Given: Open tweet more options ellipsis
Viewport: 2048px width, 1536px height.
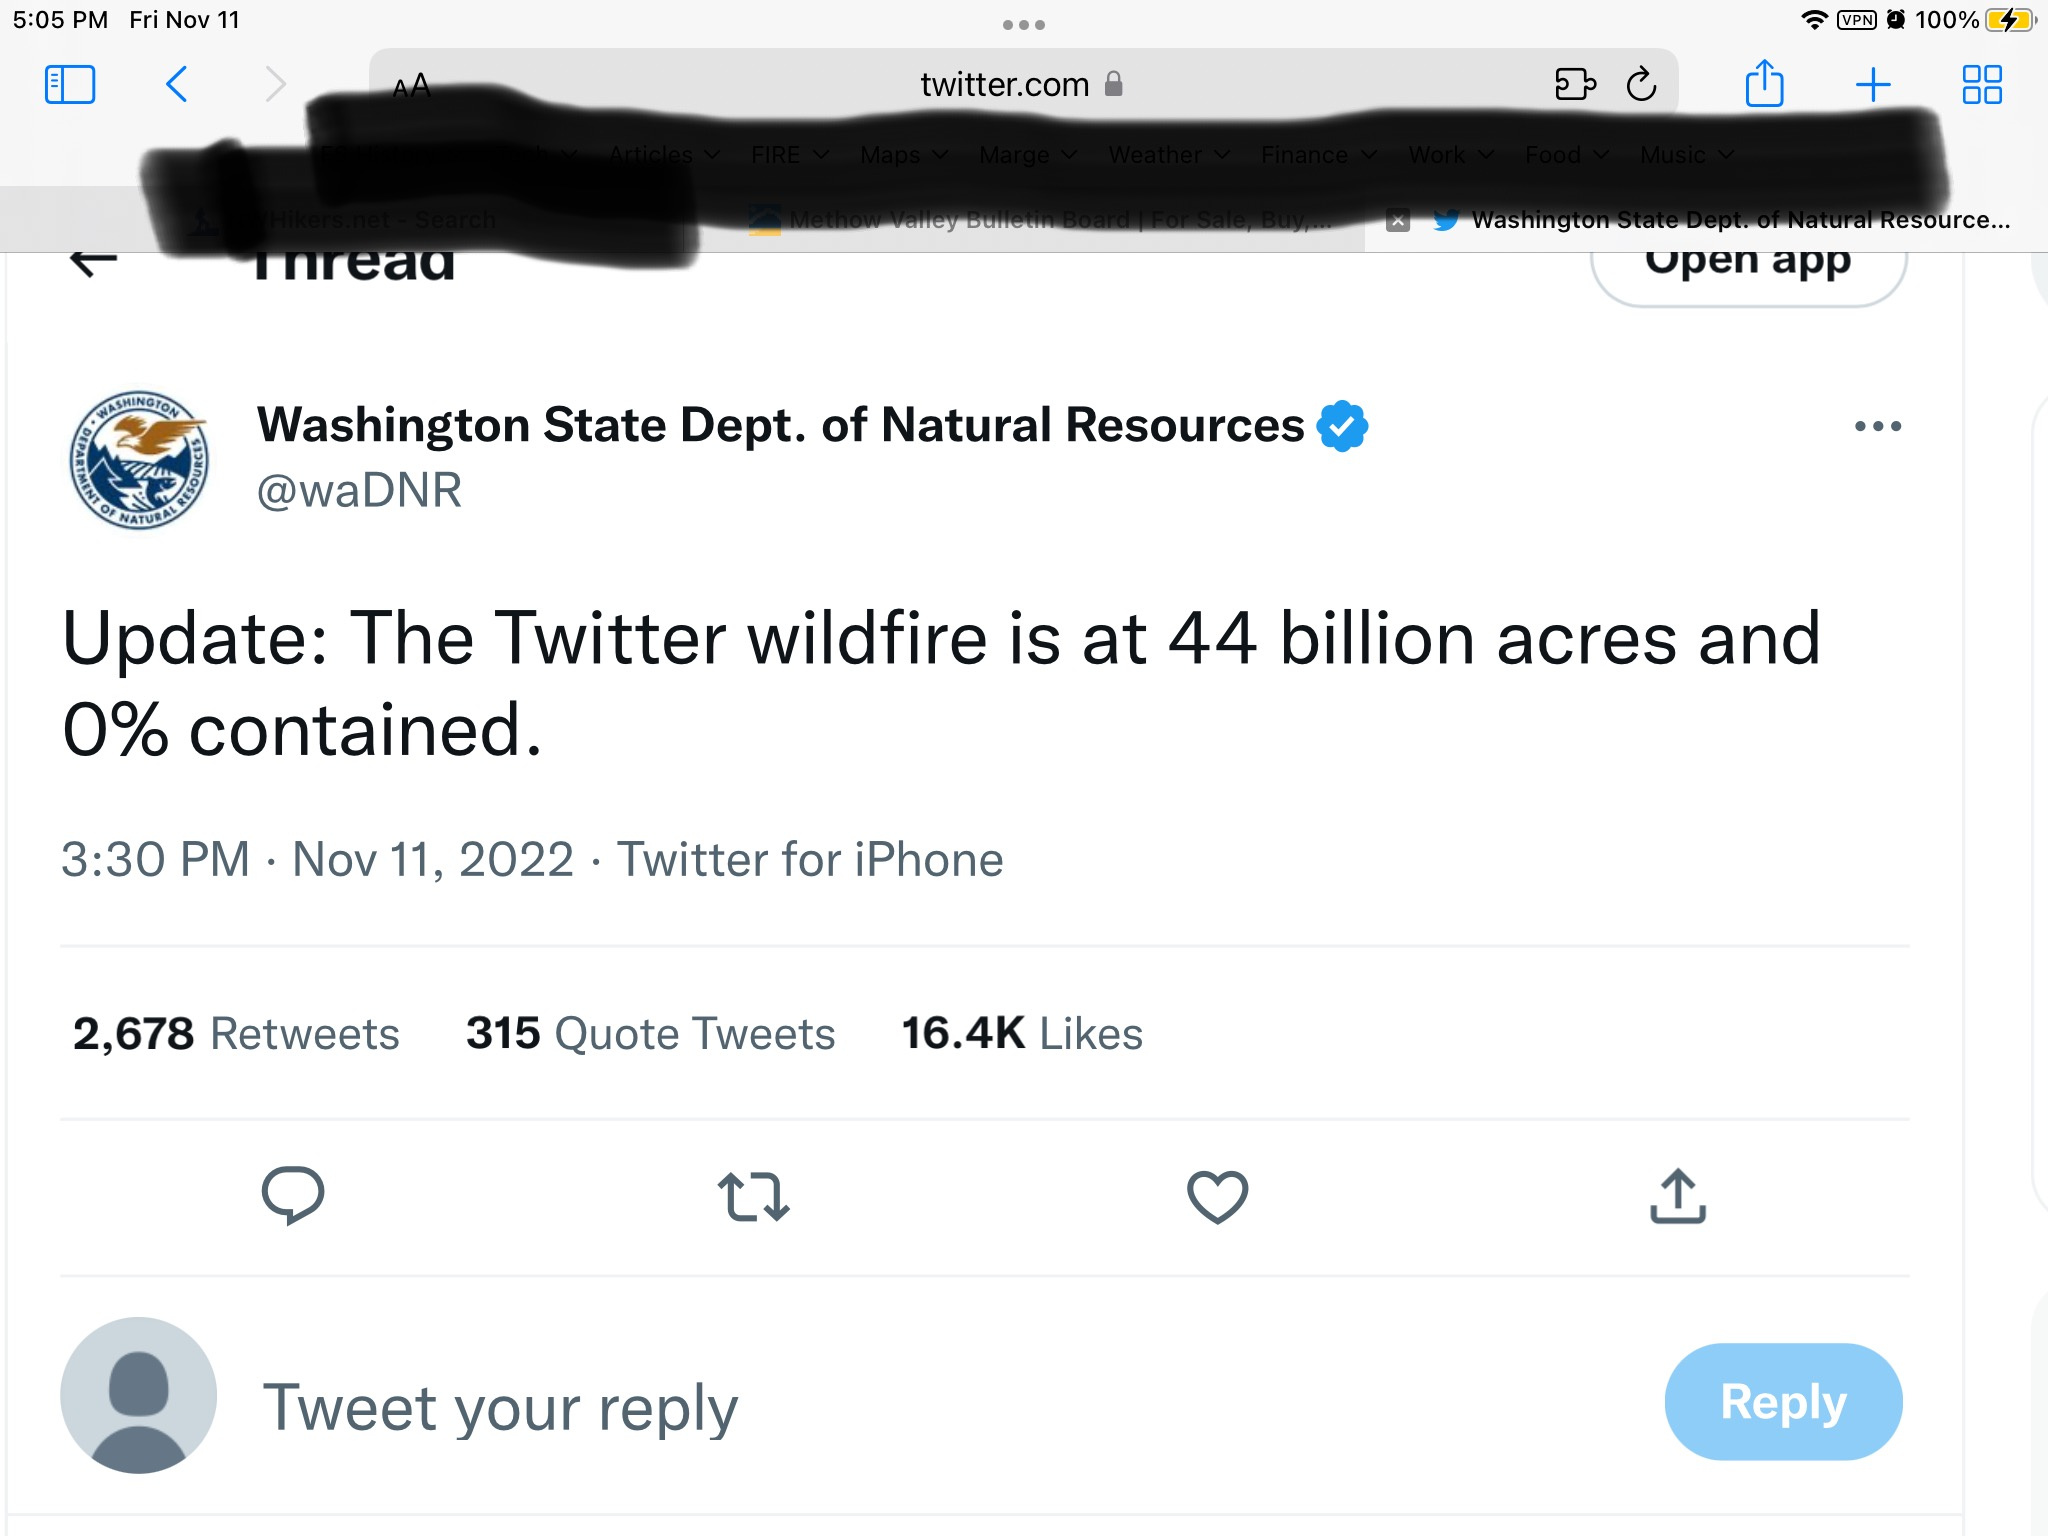Looking at the screenshot, I should pos(1877,427).
